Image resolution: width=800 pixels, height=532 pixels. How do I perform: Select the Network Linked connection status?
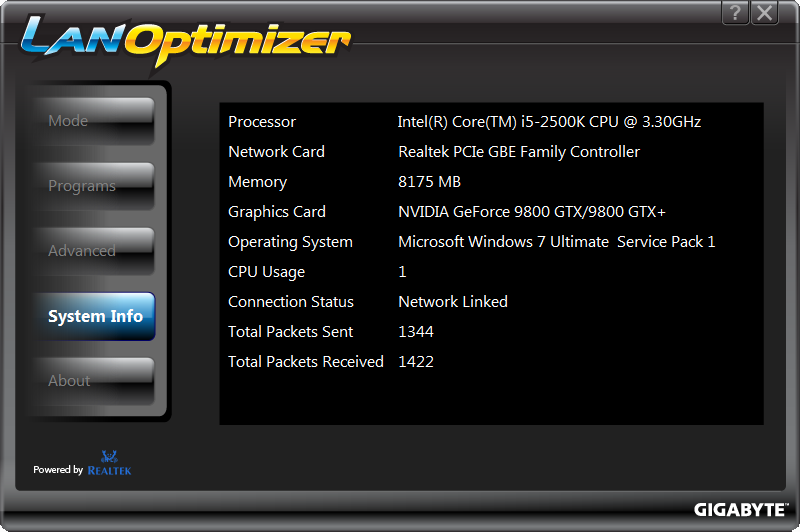point(452,302)
